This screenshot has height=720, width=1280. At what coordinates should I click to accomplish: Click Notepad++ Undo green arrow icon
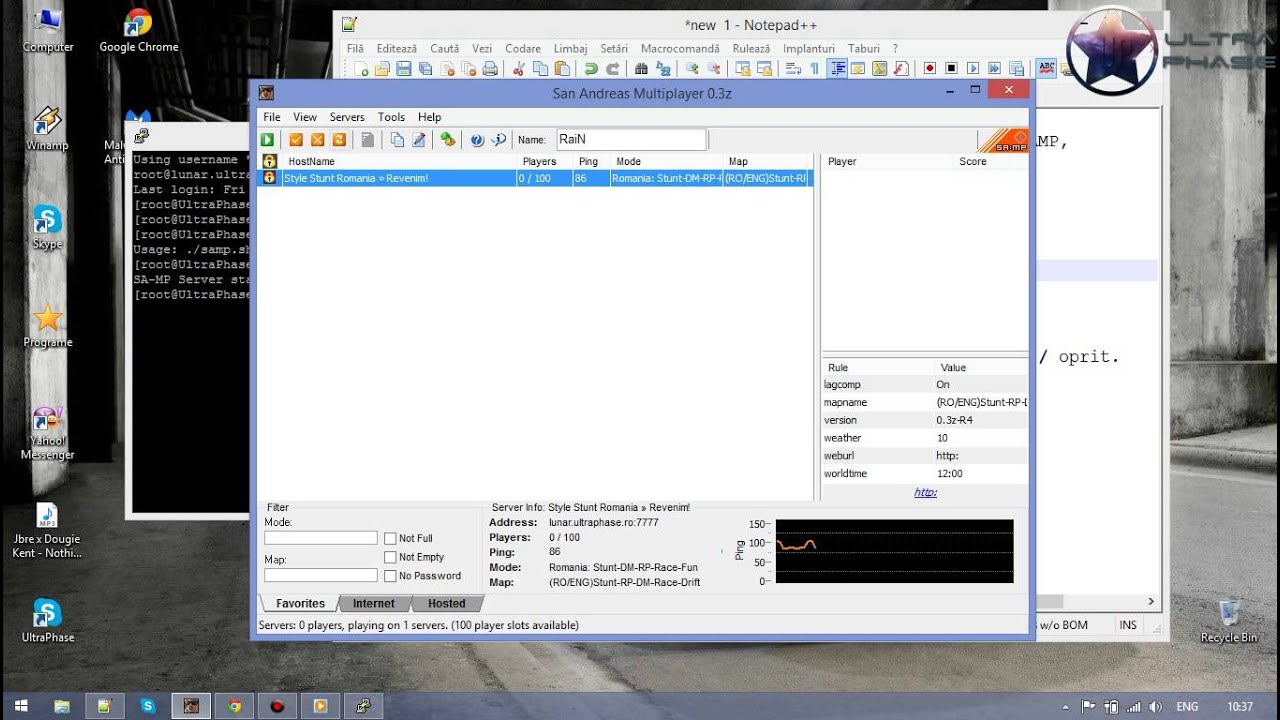point(591,69)
